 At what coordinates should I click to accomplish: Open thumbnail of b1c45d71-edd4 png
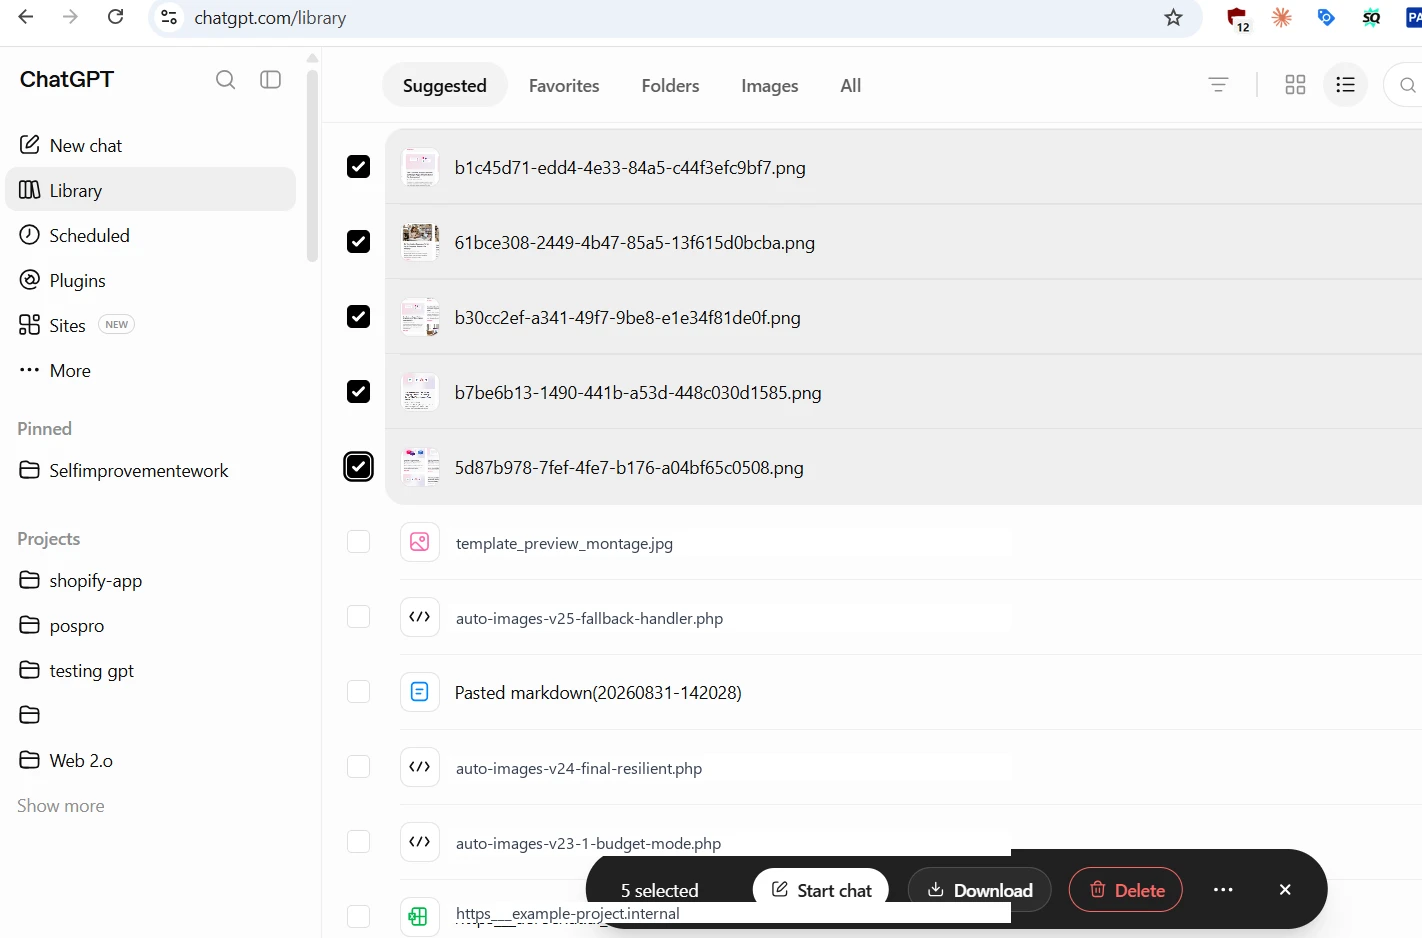[x=420, y=167]
